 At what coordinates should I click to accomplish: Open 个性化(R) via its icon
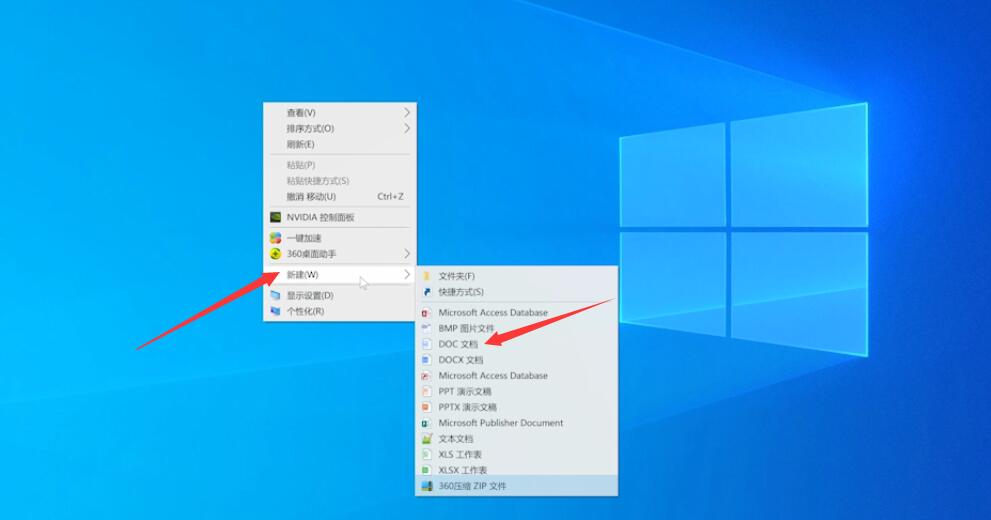point(276,311)
